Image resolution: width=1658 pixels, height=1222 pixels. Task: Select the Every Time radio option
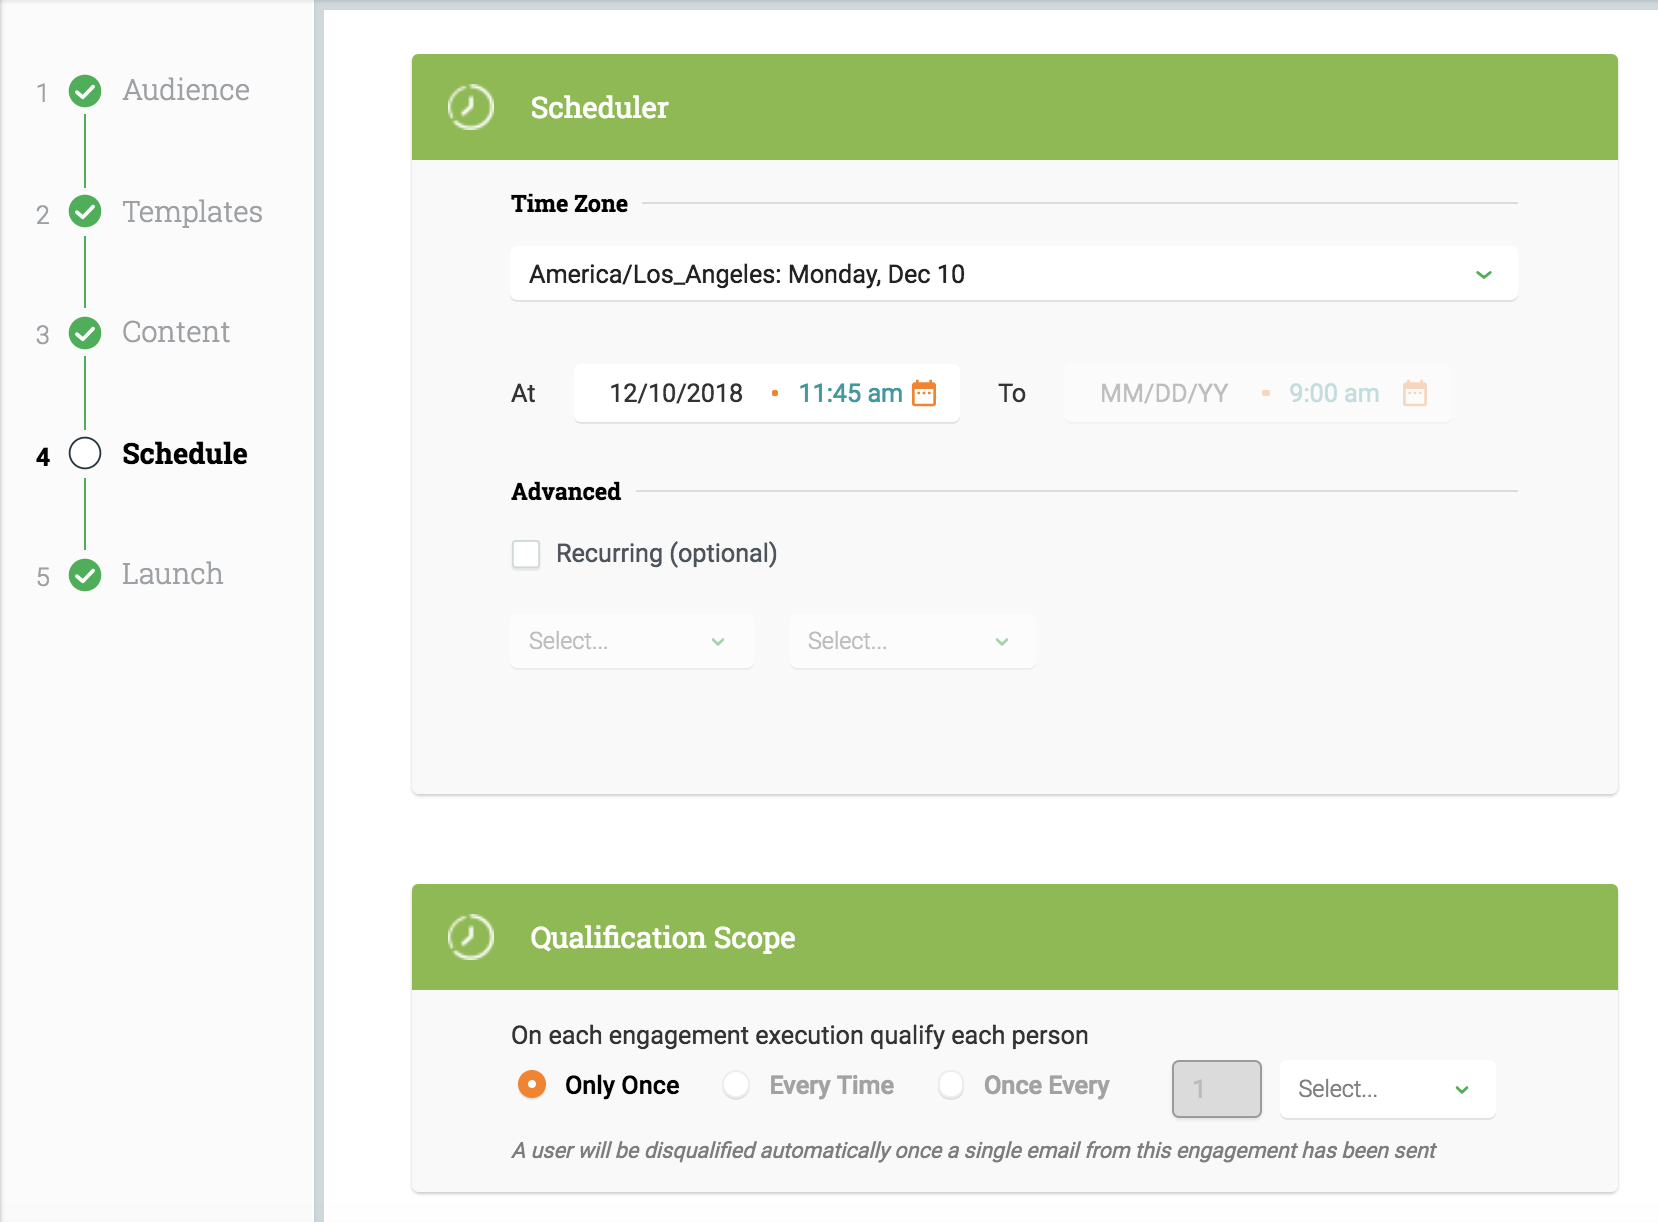pos(736,1085)
